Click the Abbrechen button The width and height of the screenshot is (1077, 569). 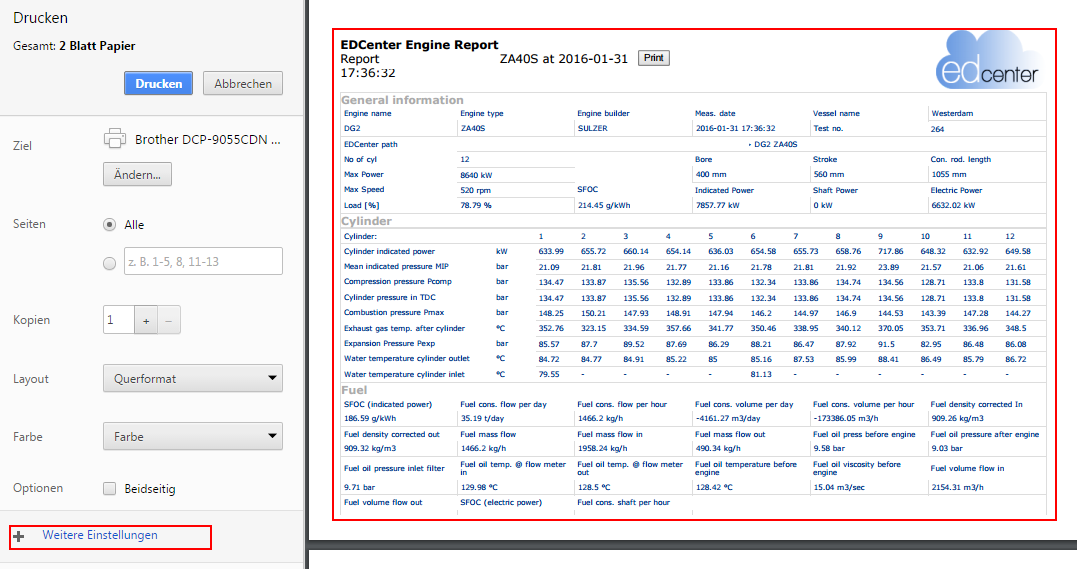(242, 83)
